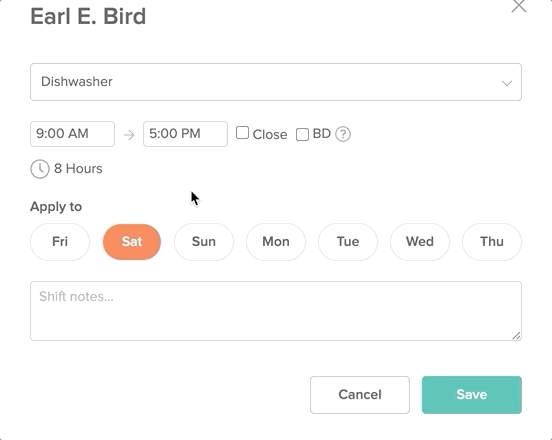552x440 pixels.
Task: Click the textarea resize handle in Shift notes
Action: (516, 336)
